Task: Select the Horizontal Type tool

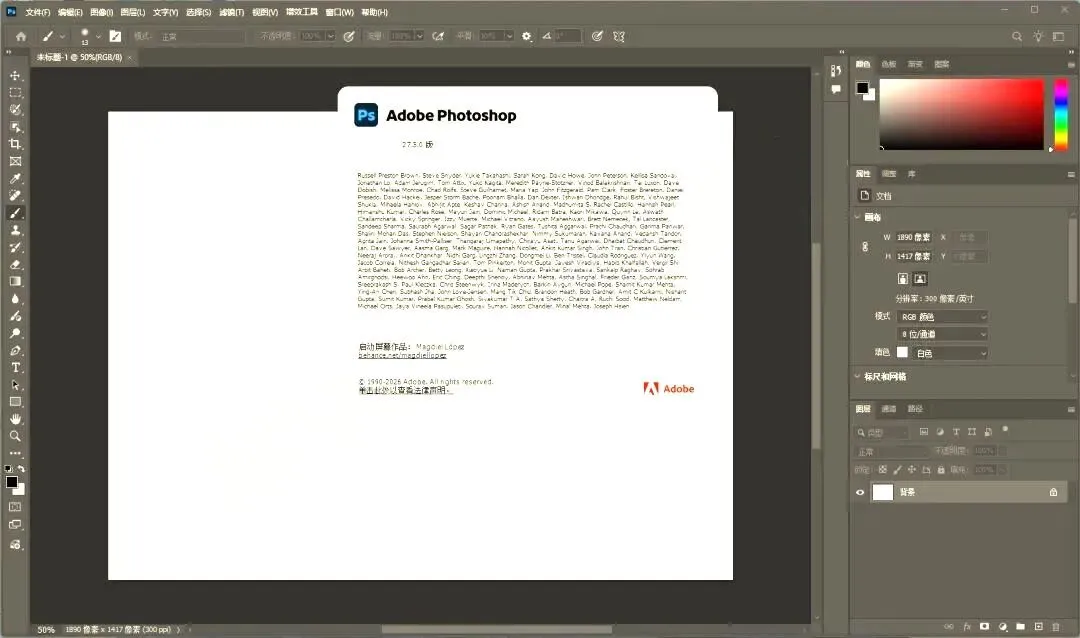Action: pyautogui.click(x=15, y=367)
